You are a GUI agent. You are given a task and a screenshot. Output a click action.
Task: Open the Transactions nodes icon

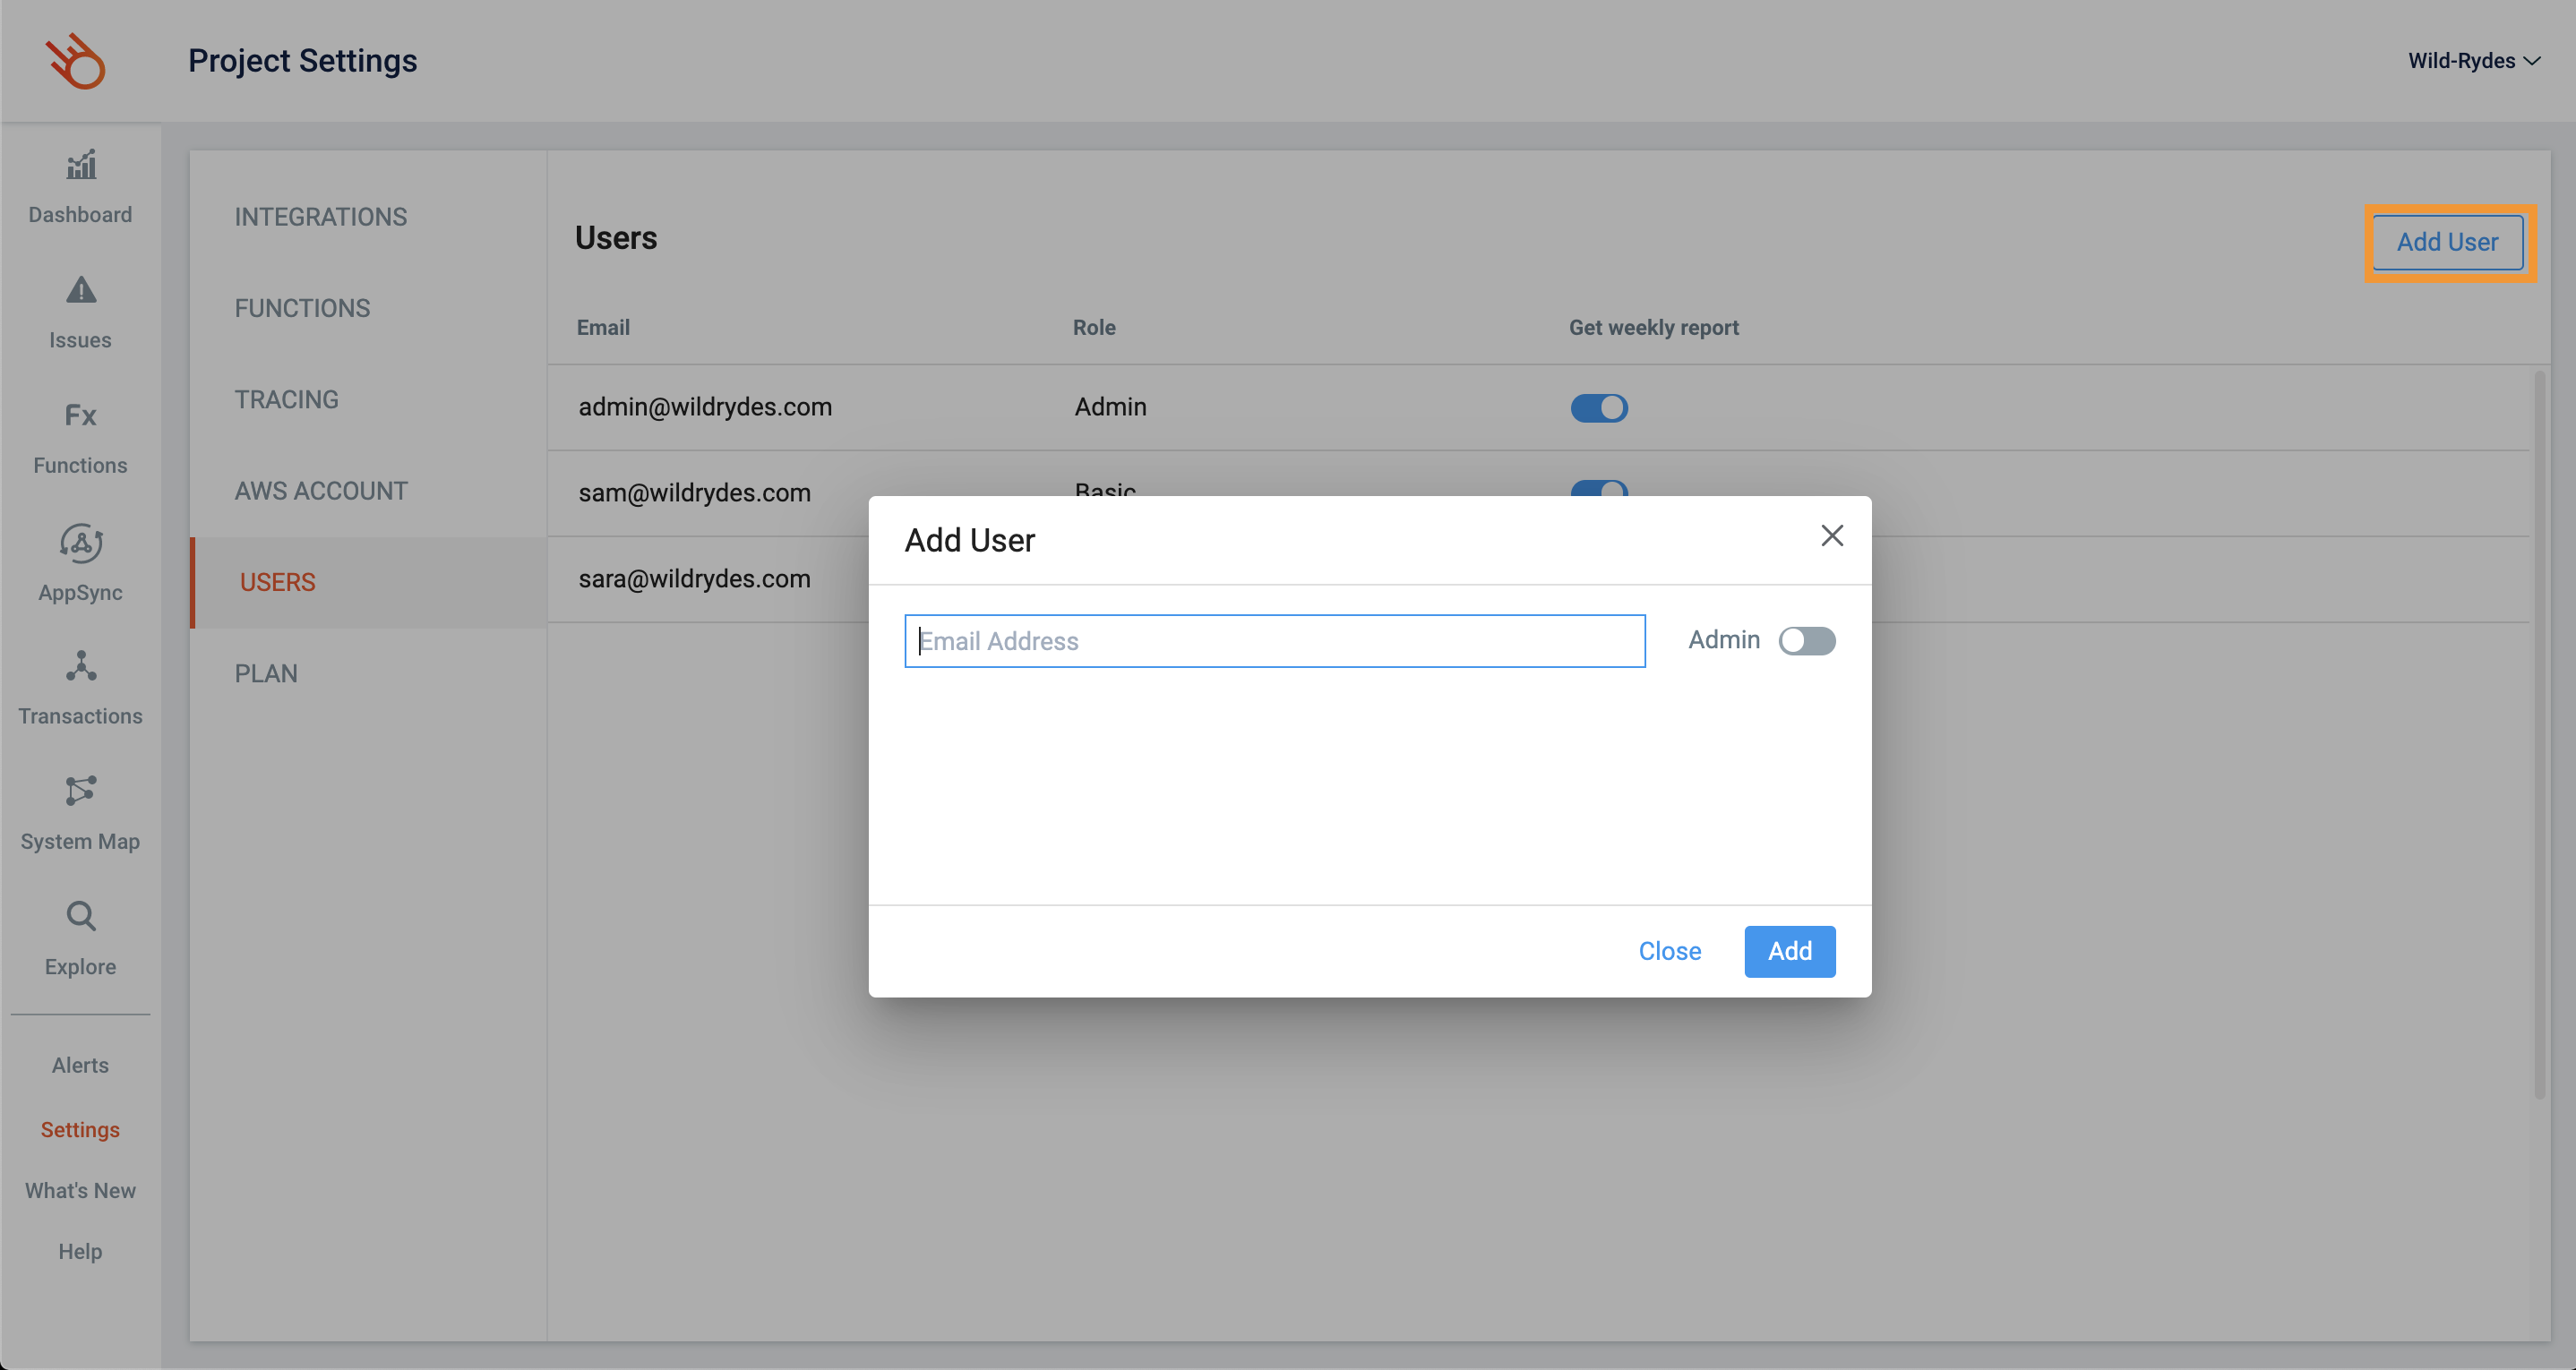pyautogui.click(x=81, y=666)
